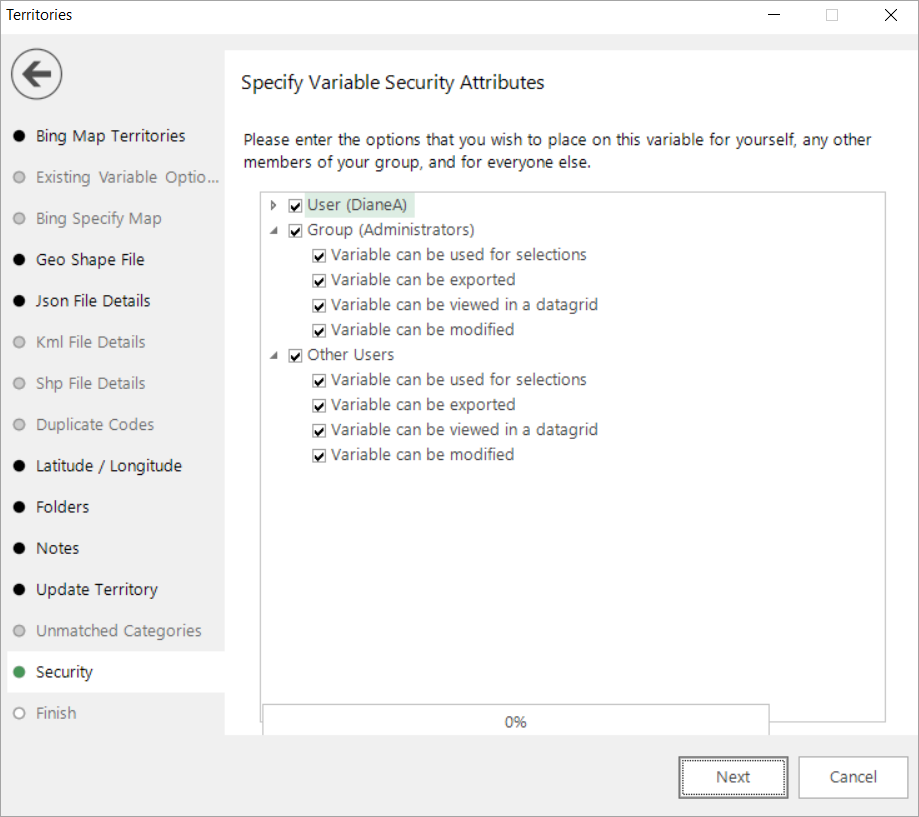Select the User (DianeA) tree label
The height and width of the screenshot is (817, 919).
pos(357,205)
